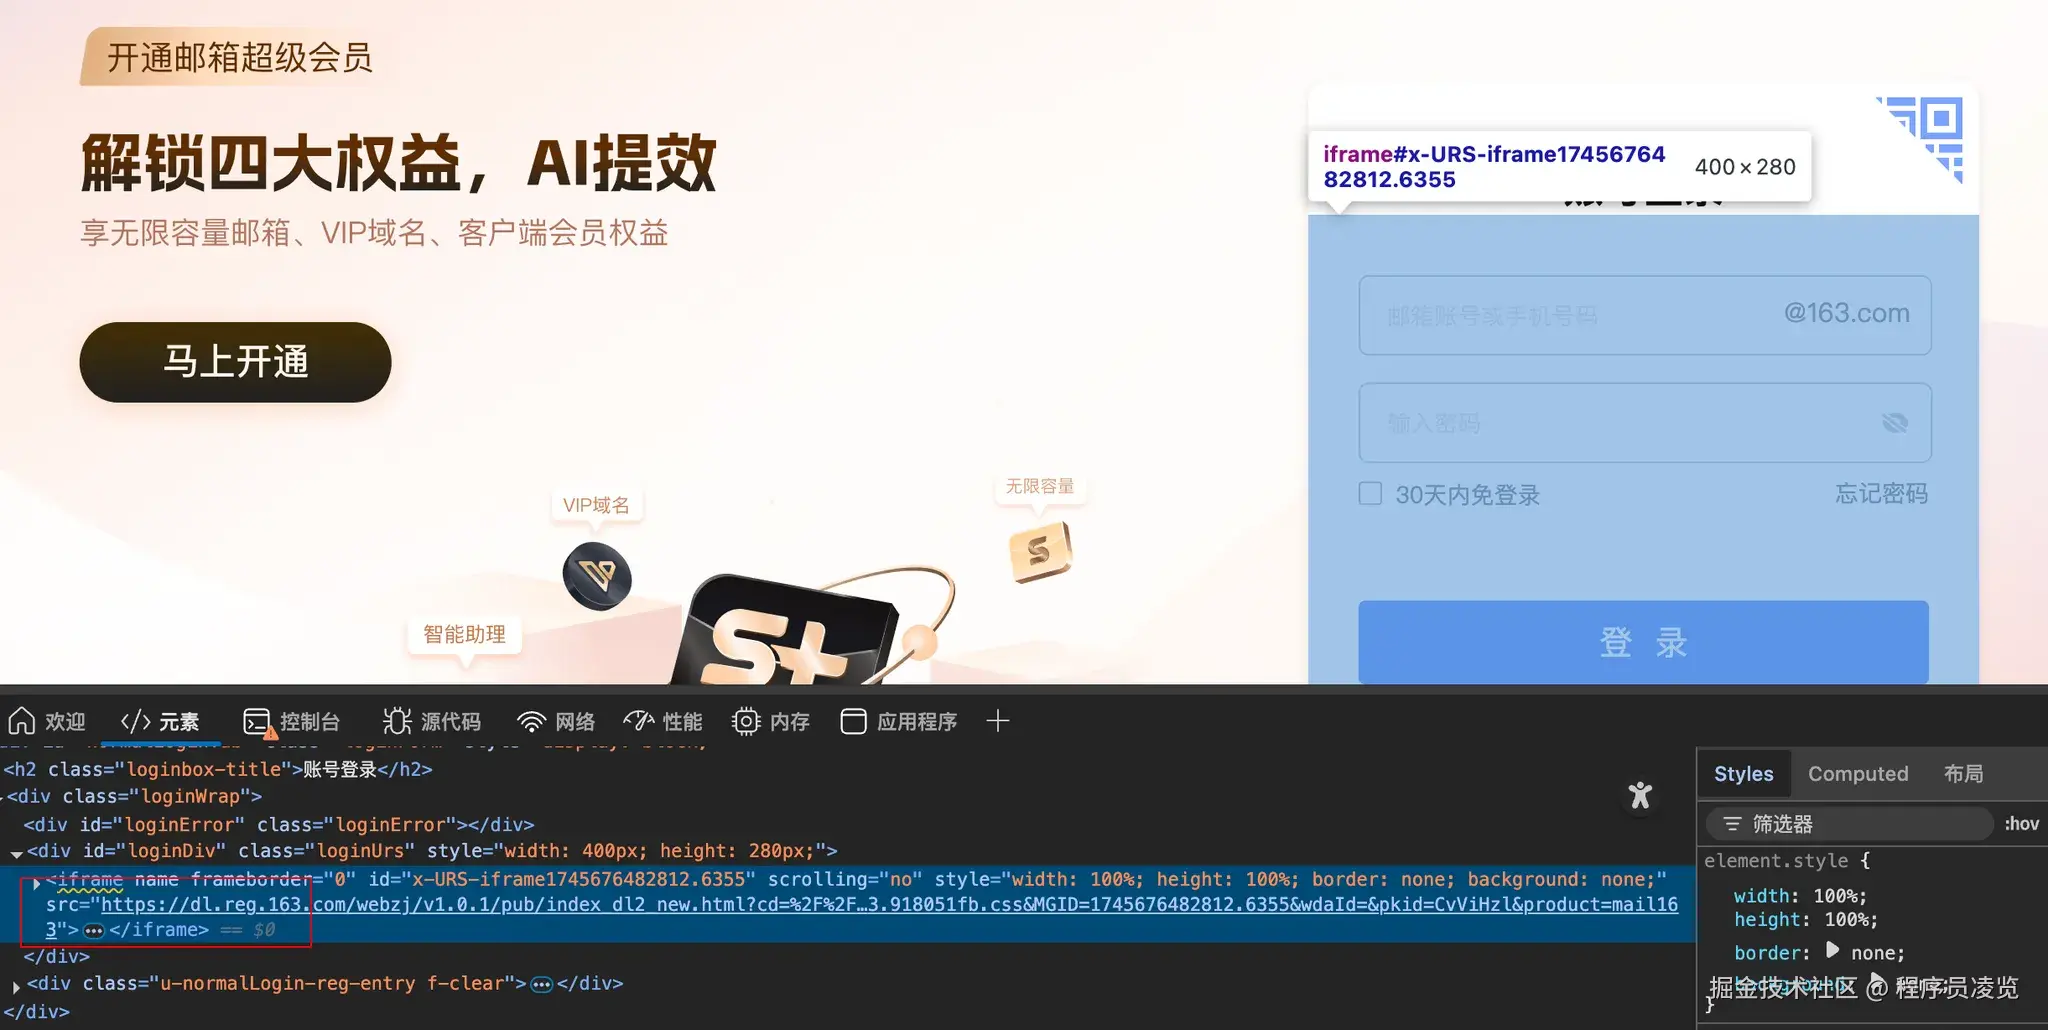Click the gauge icon of 性能 tab
This screenshot has height=1030, width=2048.
pyautogui.click(x=638, y=721)
